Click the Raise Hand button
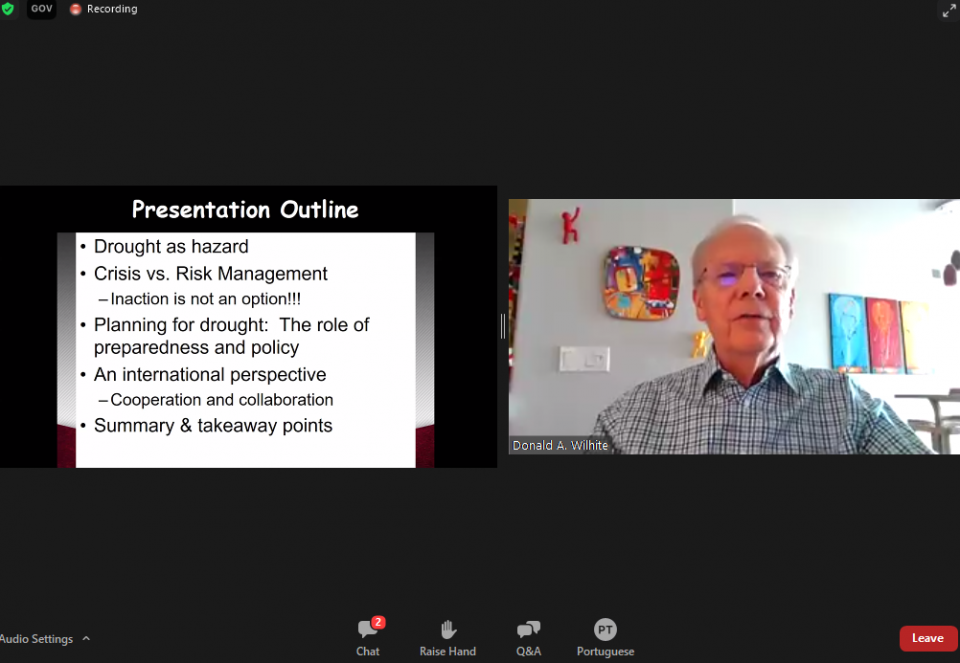960x663 pixels. [448, 639]
